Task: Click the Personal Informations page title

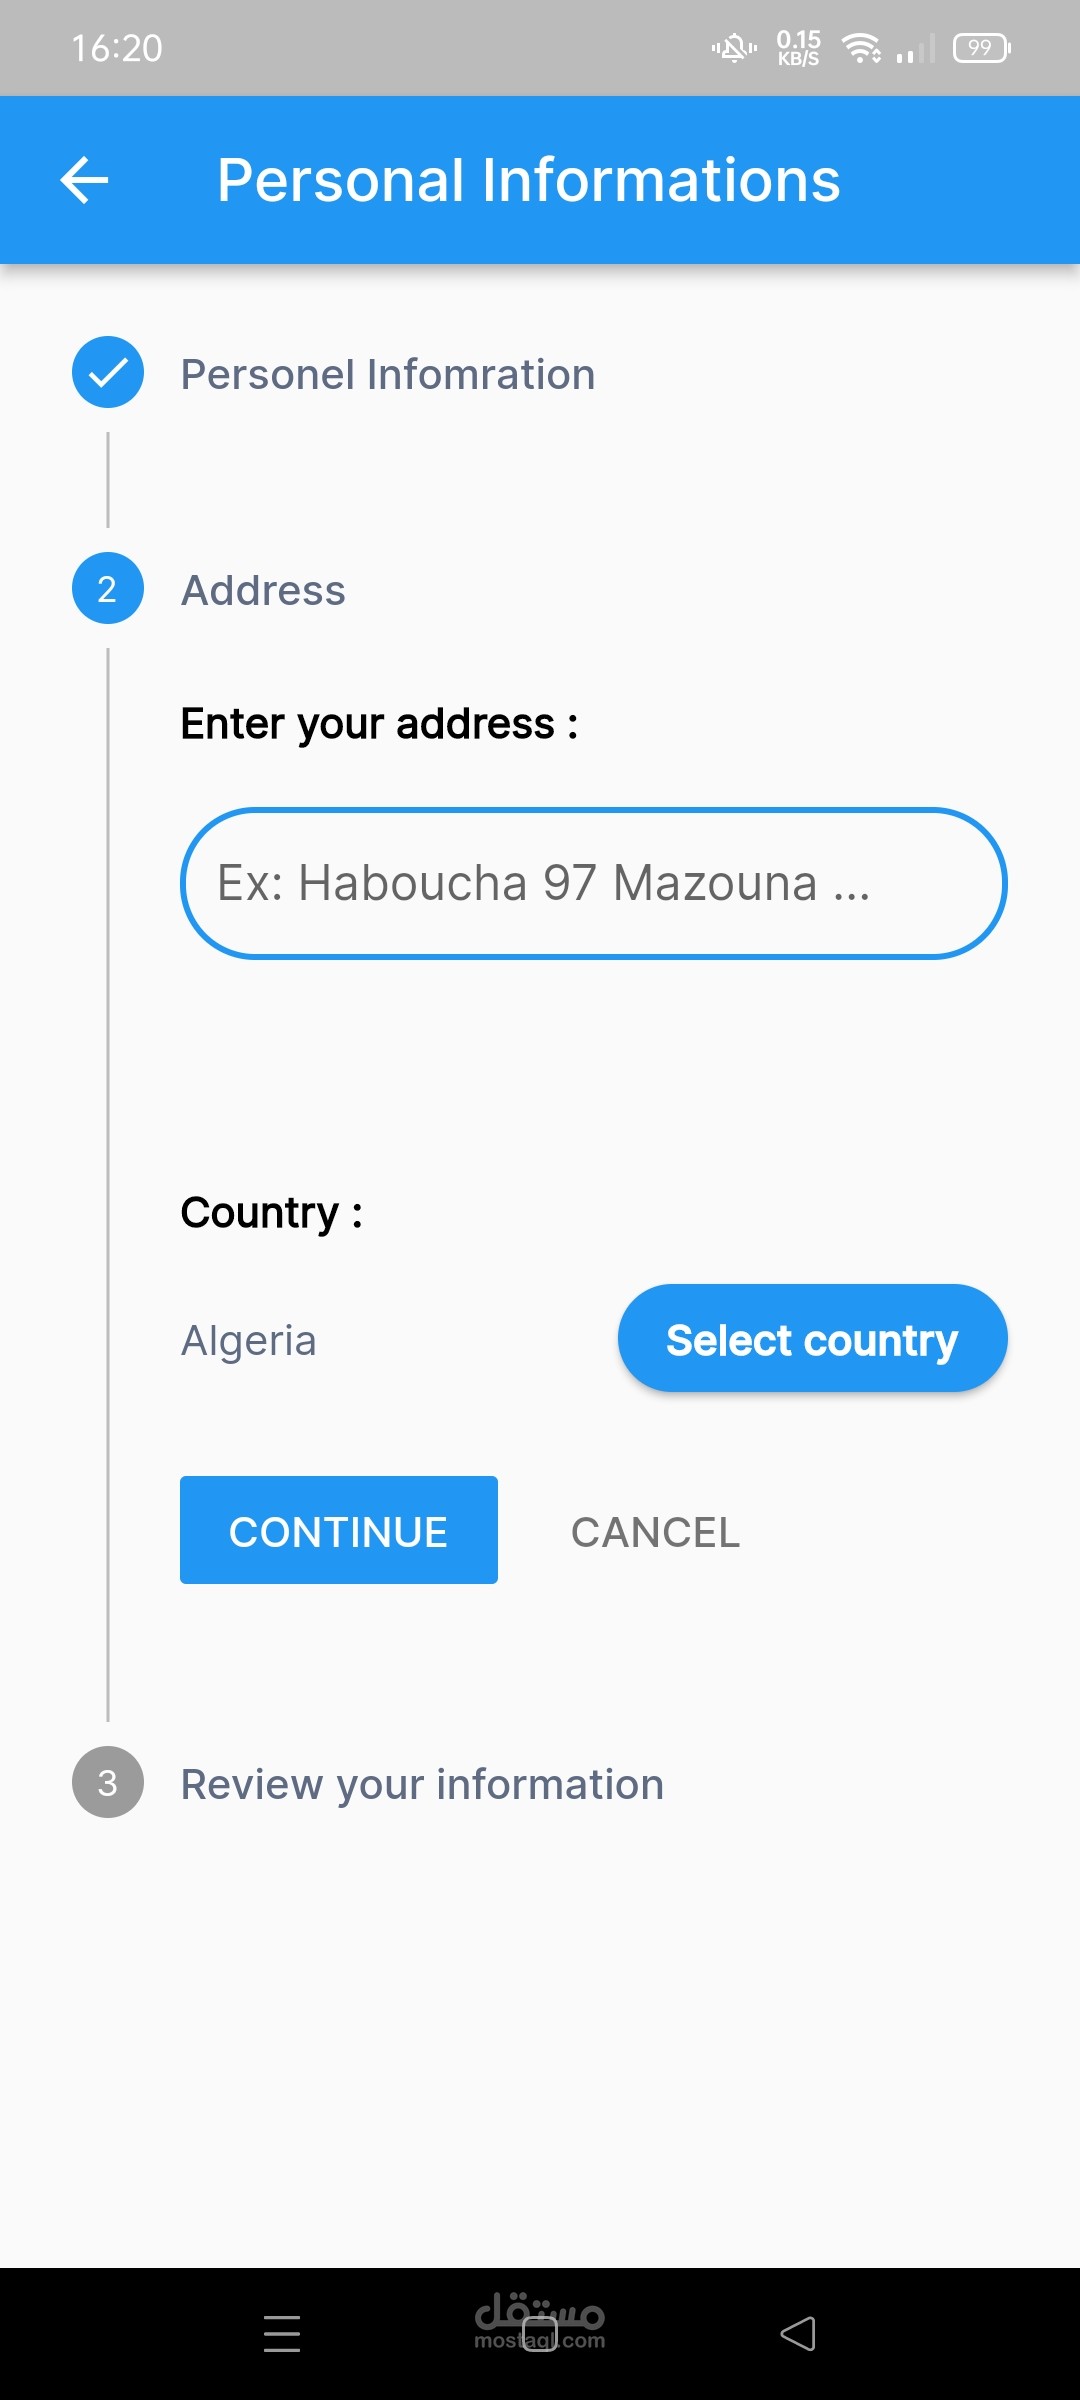Action: click(529, 181)
